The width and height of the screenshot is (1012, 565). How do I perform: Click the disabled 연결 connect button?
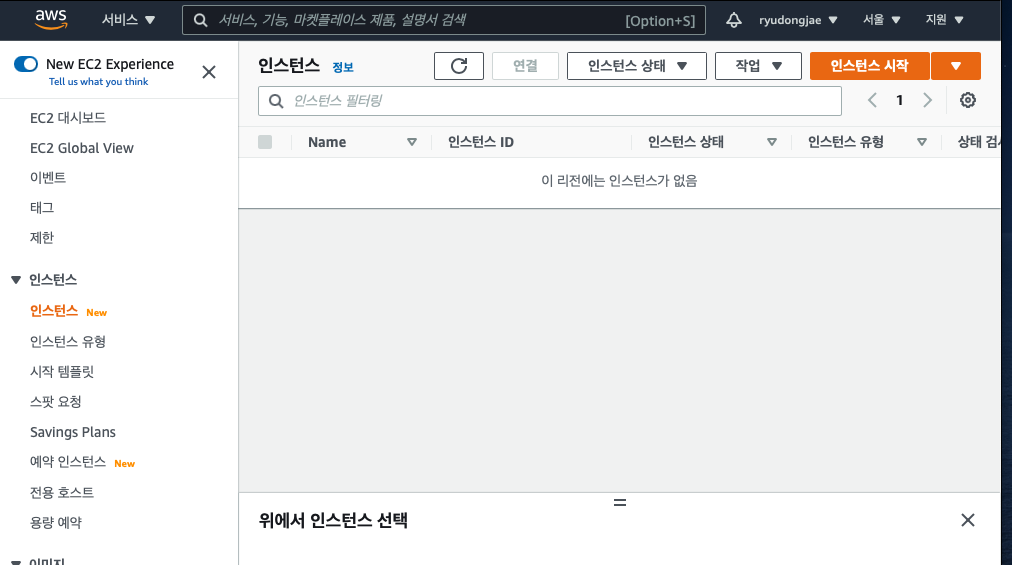525,66
